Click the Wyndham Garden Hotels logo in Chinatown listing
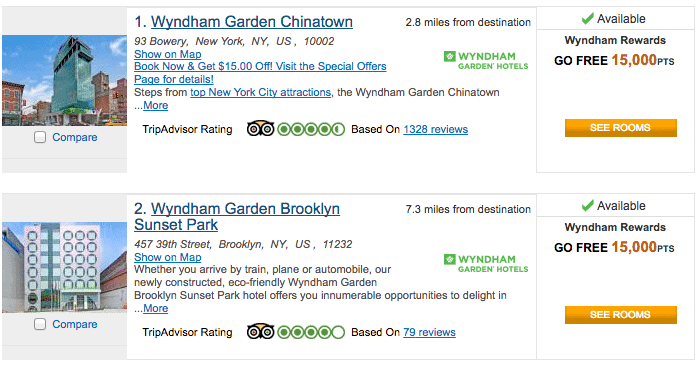Viewport: 696px width, 366px height. tap(486, 61)
